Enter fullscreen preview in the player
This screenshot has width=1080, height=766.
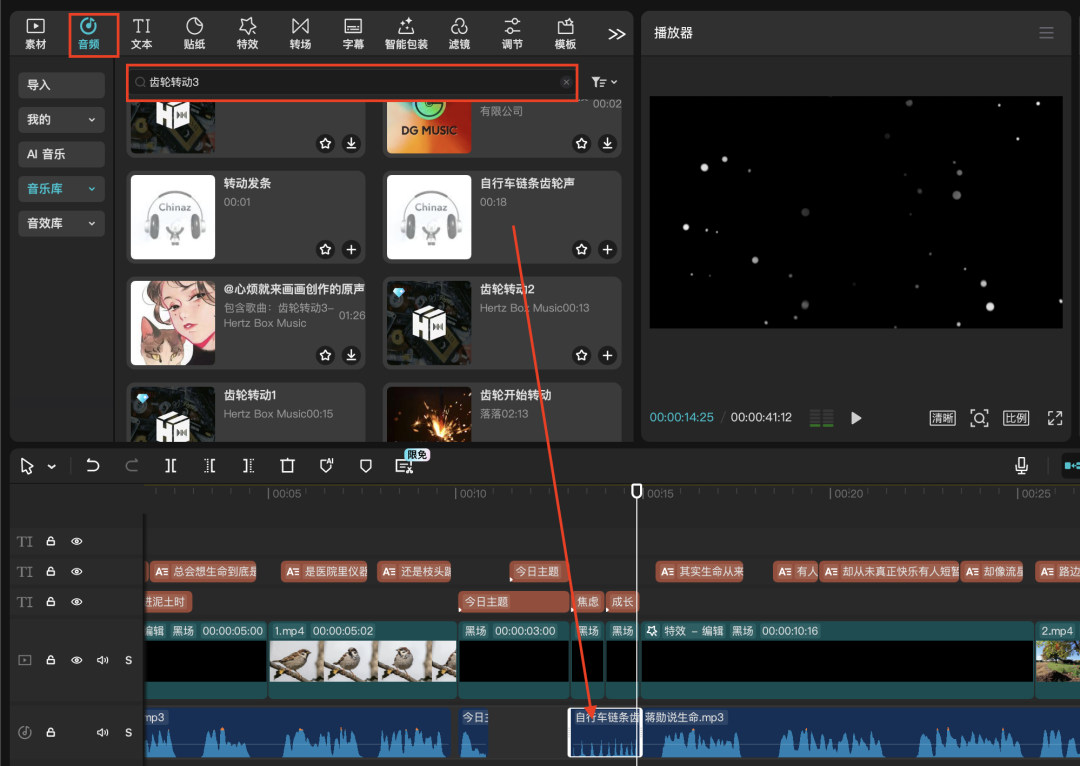[1054, 418]
